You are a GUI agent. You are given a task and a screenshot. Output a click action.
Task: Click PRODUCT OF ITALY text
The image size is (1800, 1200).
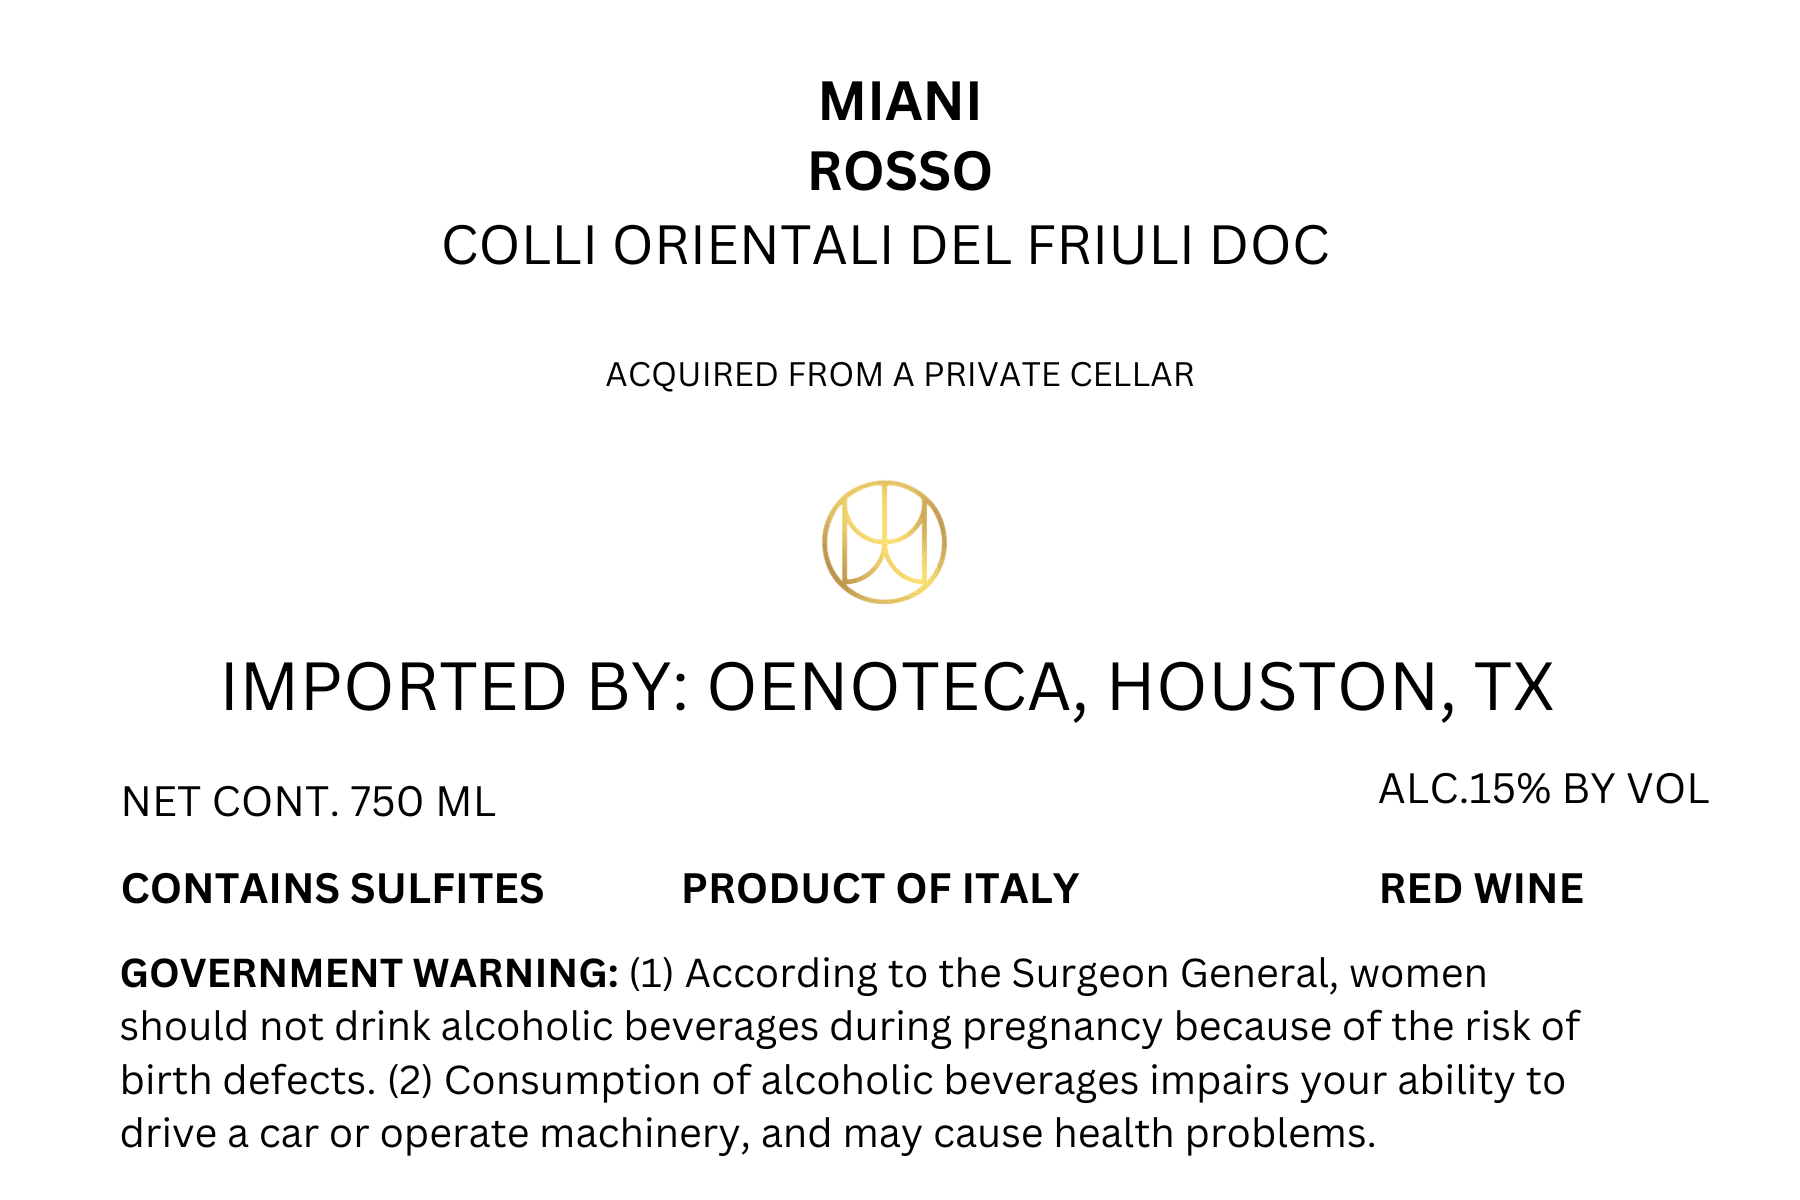(x=880, y=889)
